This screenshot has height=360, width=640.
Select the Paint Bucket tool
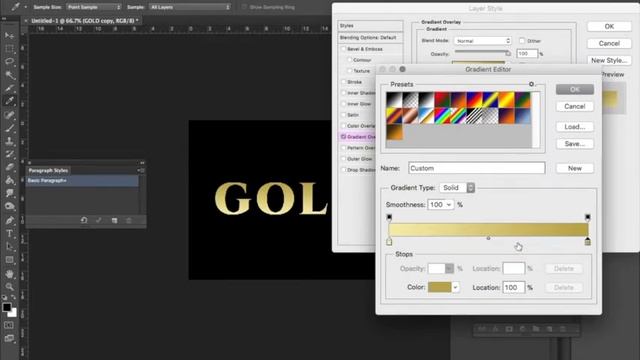[x=9, y=180]
